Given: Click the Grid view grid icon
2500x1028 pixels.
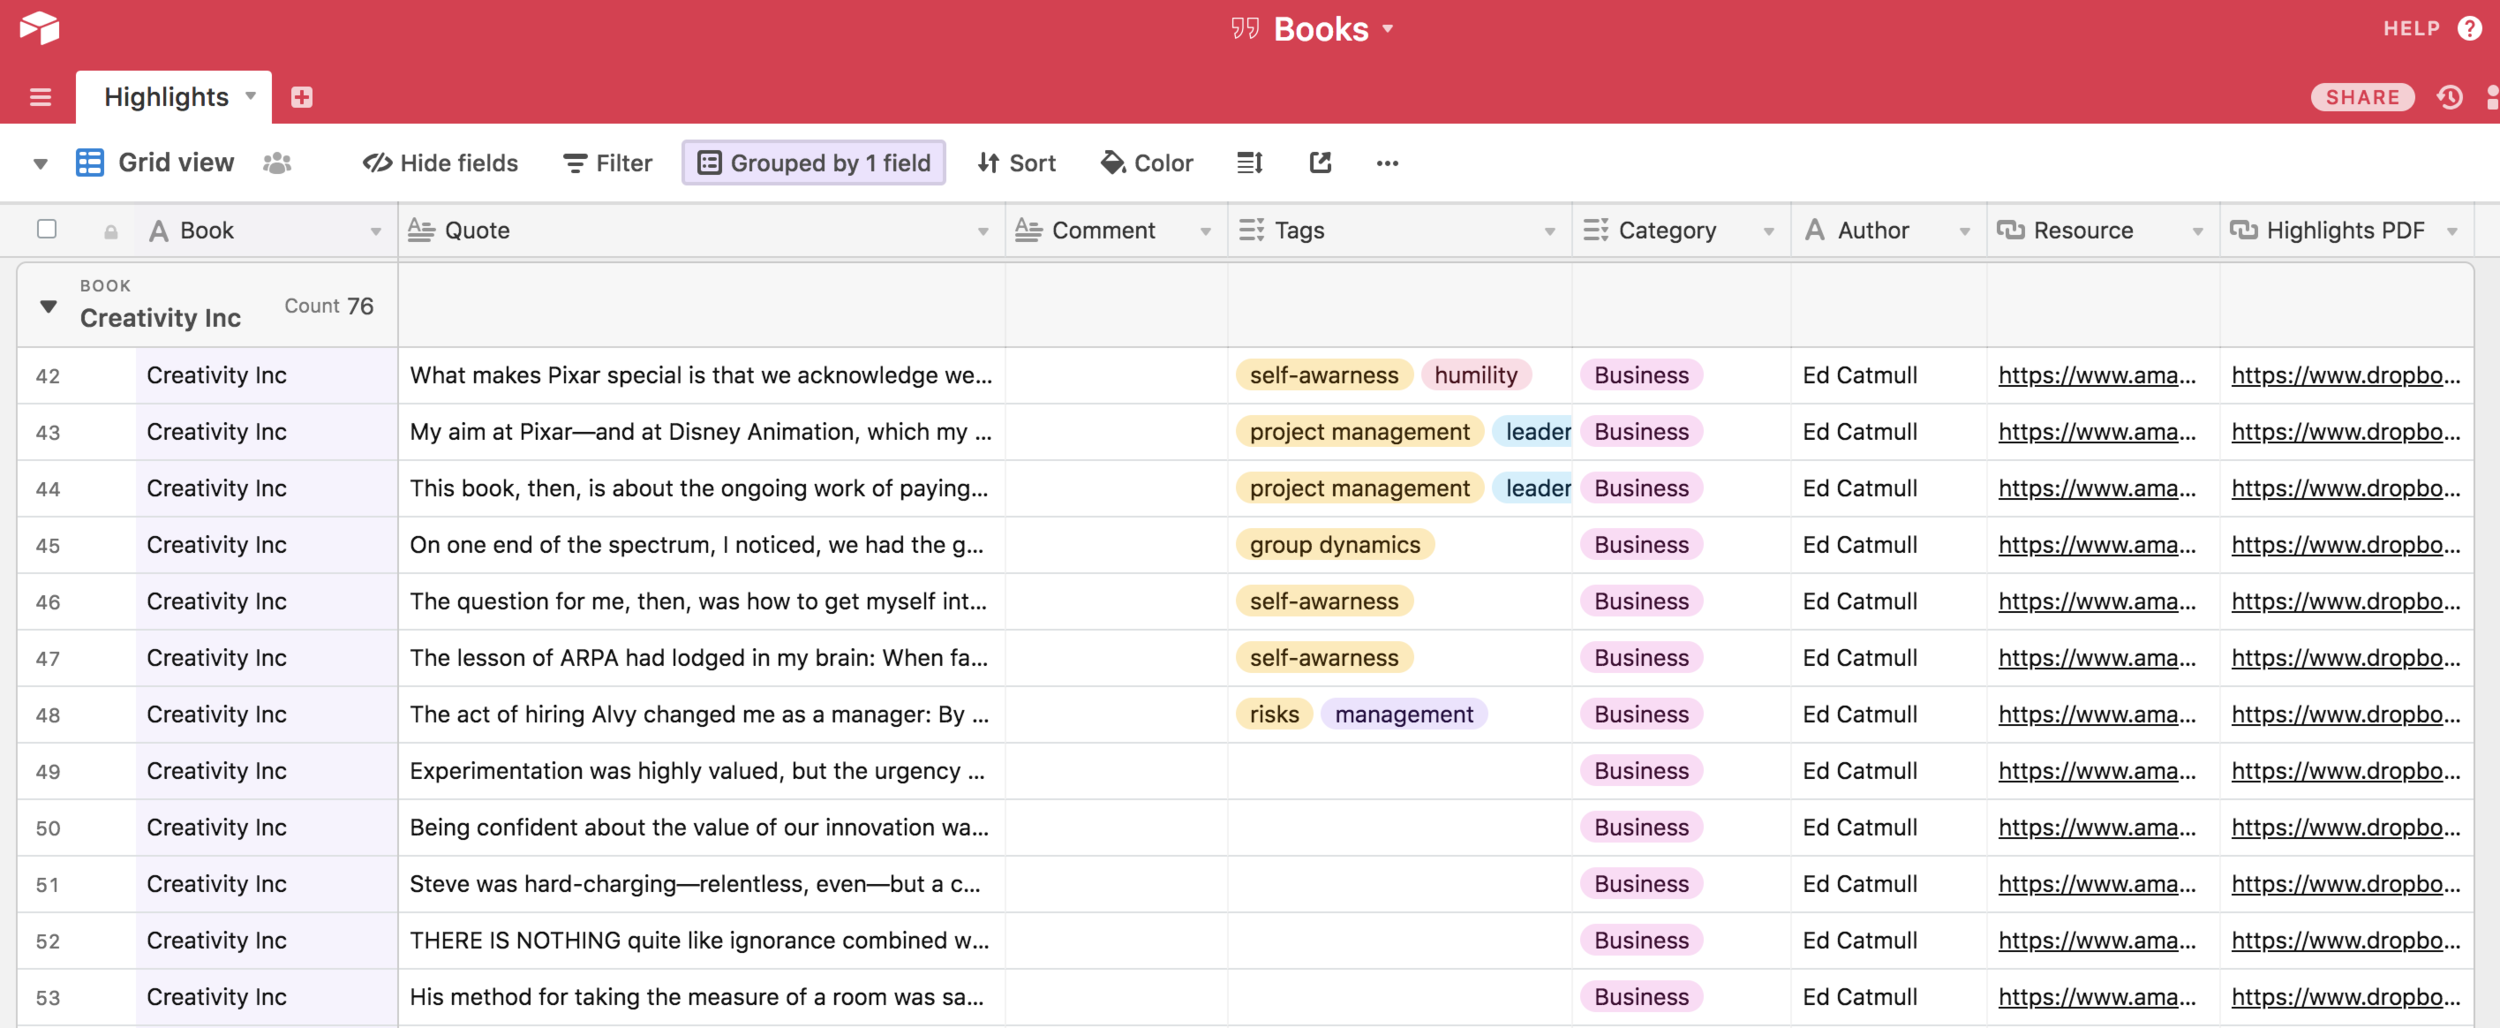Looking at the screenshot, I should (90, 162).
